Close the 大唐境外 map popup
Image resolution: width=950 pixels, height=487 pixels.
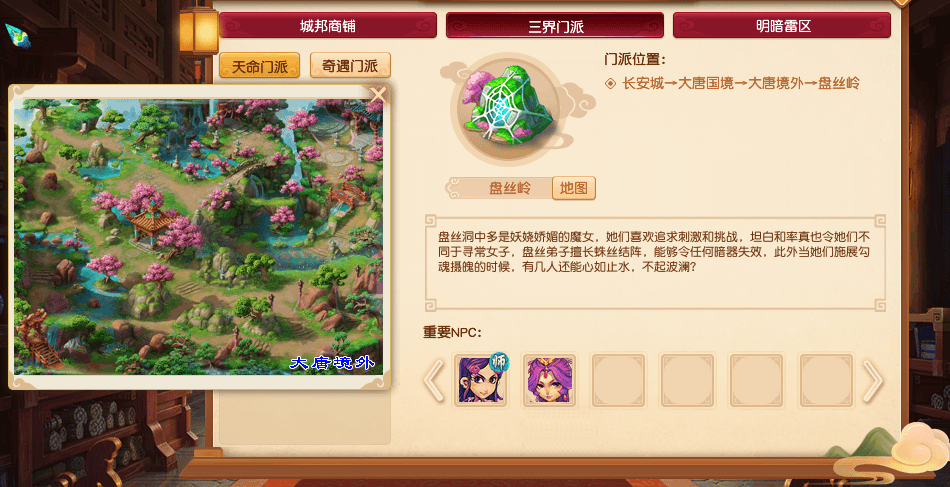coord(379,95)
